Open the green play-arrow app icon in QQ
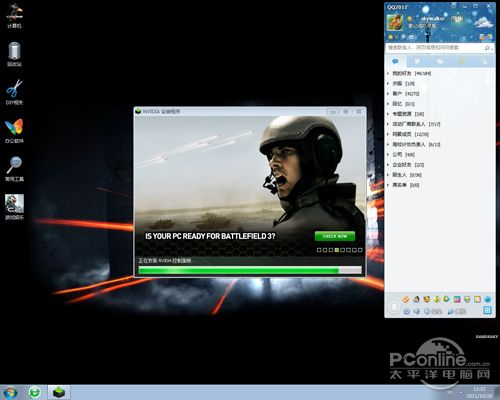 [447, 299]
